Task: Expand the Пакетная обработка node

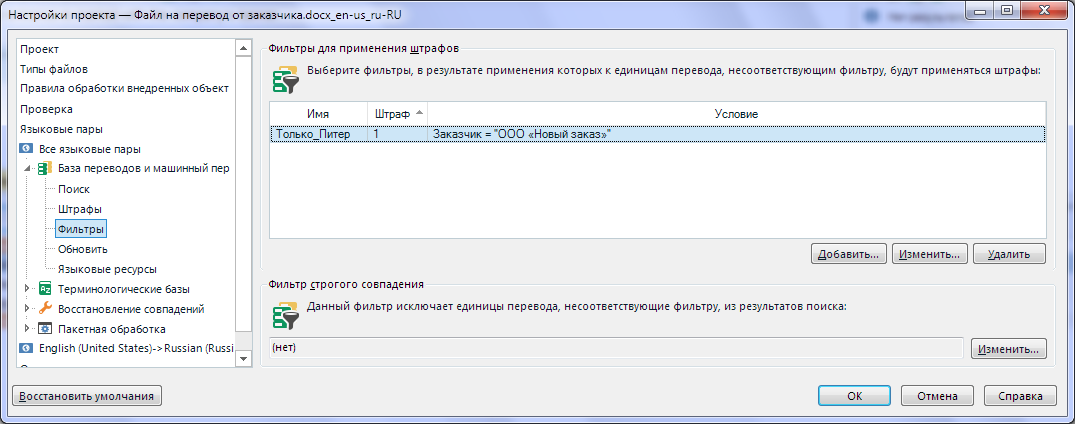Action: pyautogui.click(x=28, y=329)
